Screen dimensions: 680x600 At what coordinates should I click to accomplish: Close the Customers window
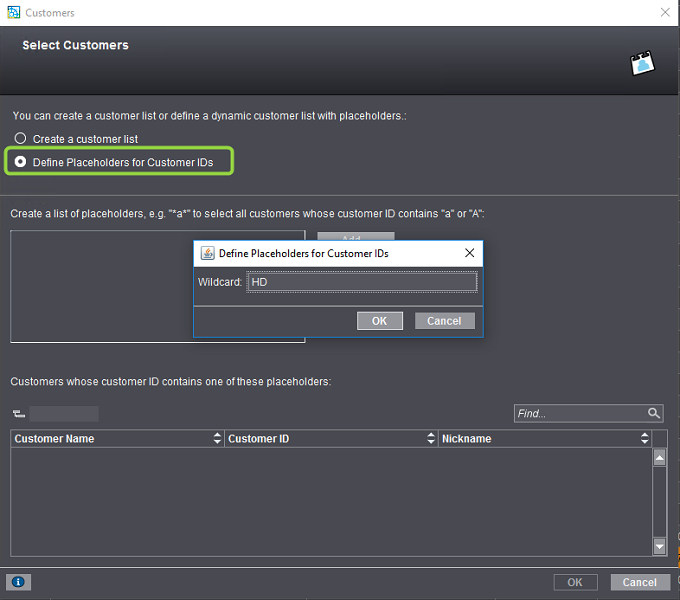coord(665,12)
